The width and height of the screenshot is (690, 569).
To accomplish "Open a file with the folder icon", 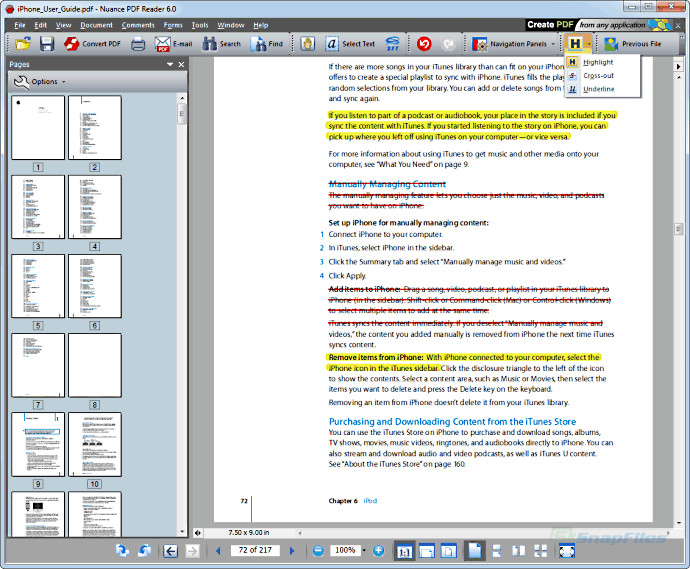I will [23, 44].
